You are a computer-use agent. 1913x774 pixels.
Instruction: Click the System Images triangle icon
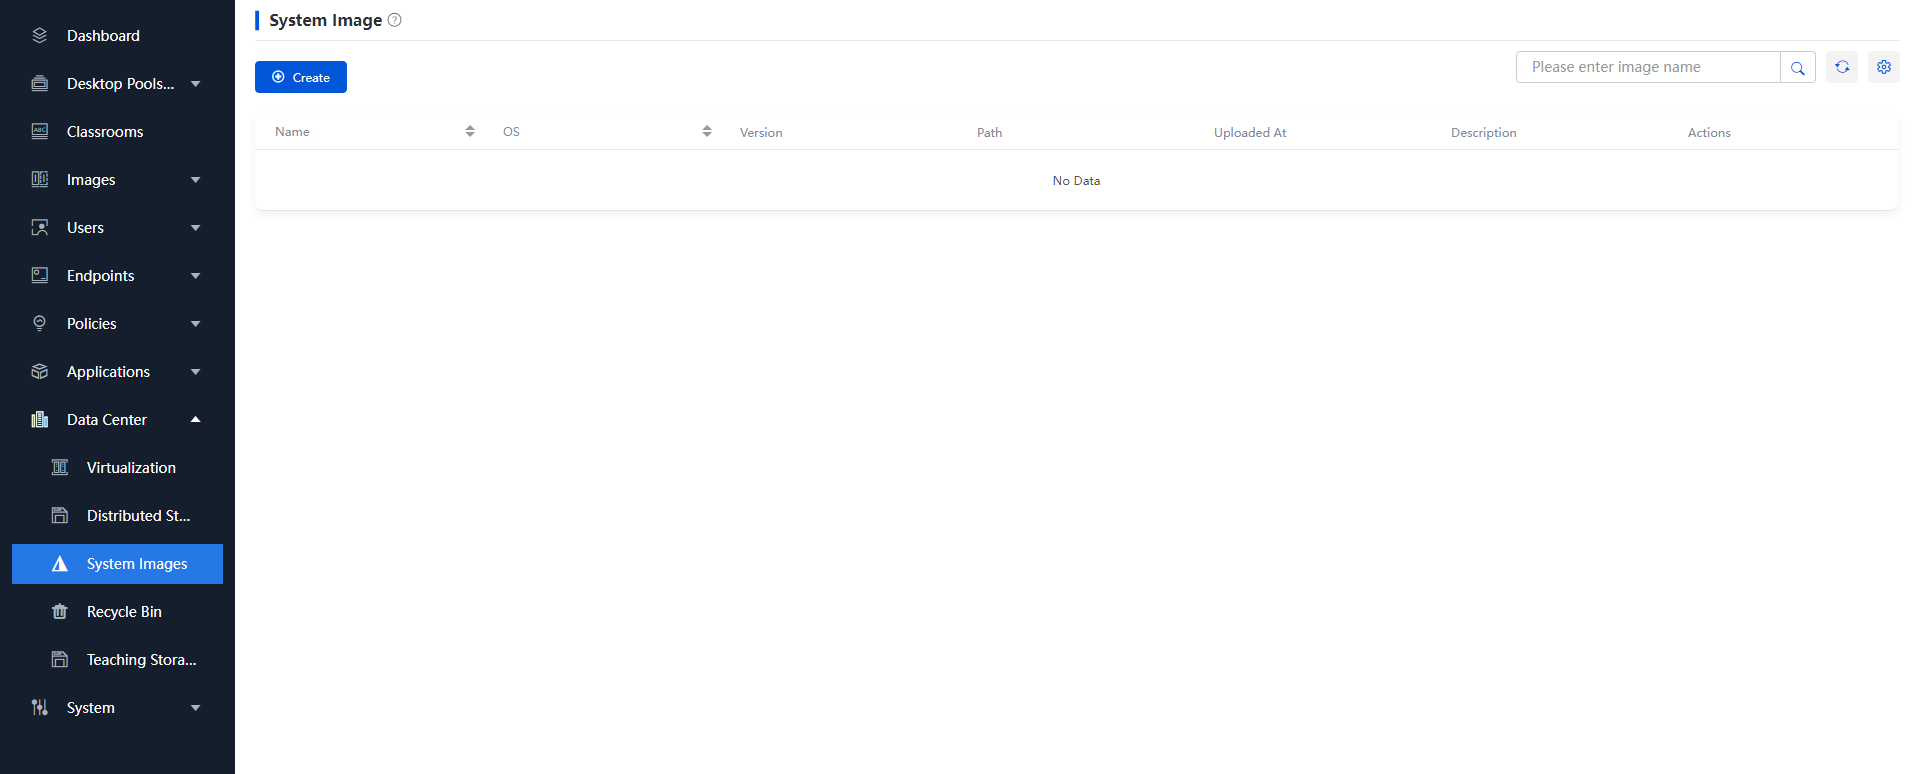click(x=60, y=564)
